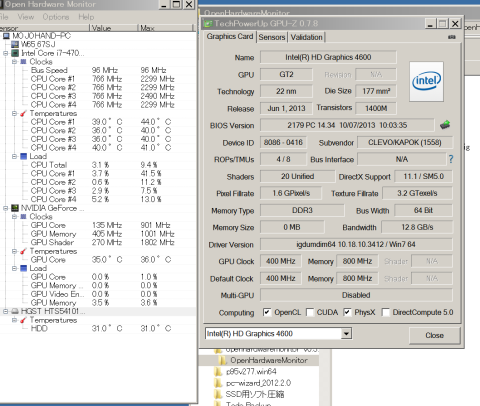
Task: Collapse the NVIDIA Clocks node
Action: 14,217
